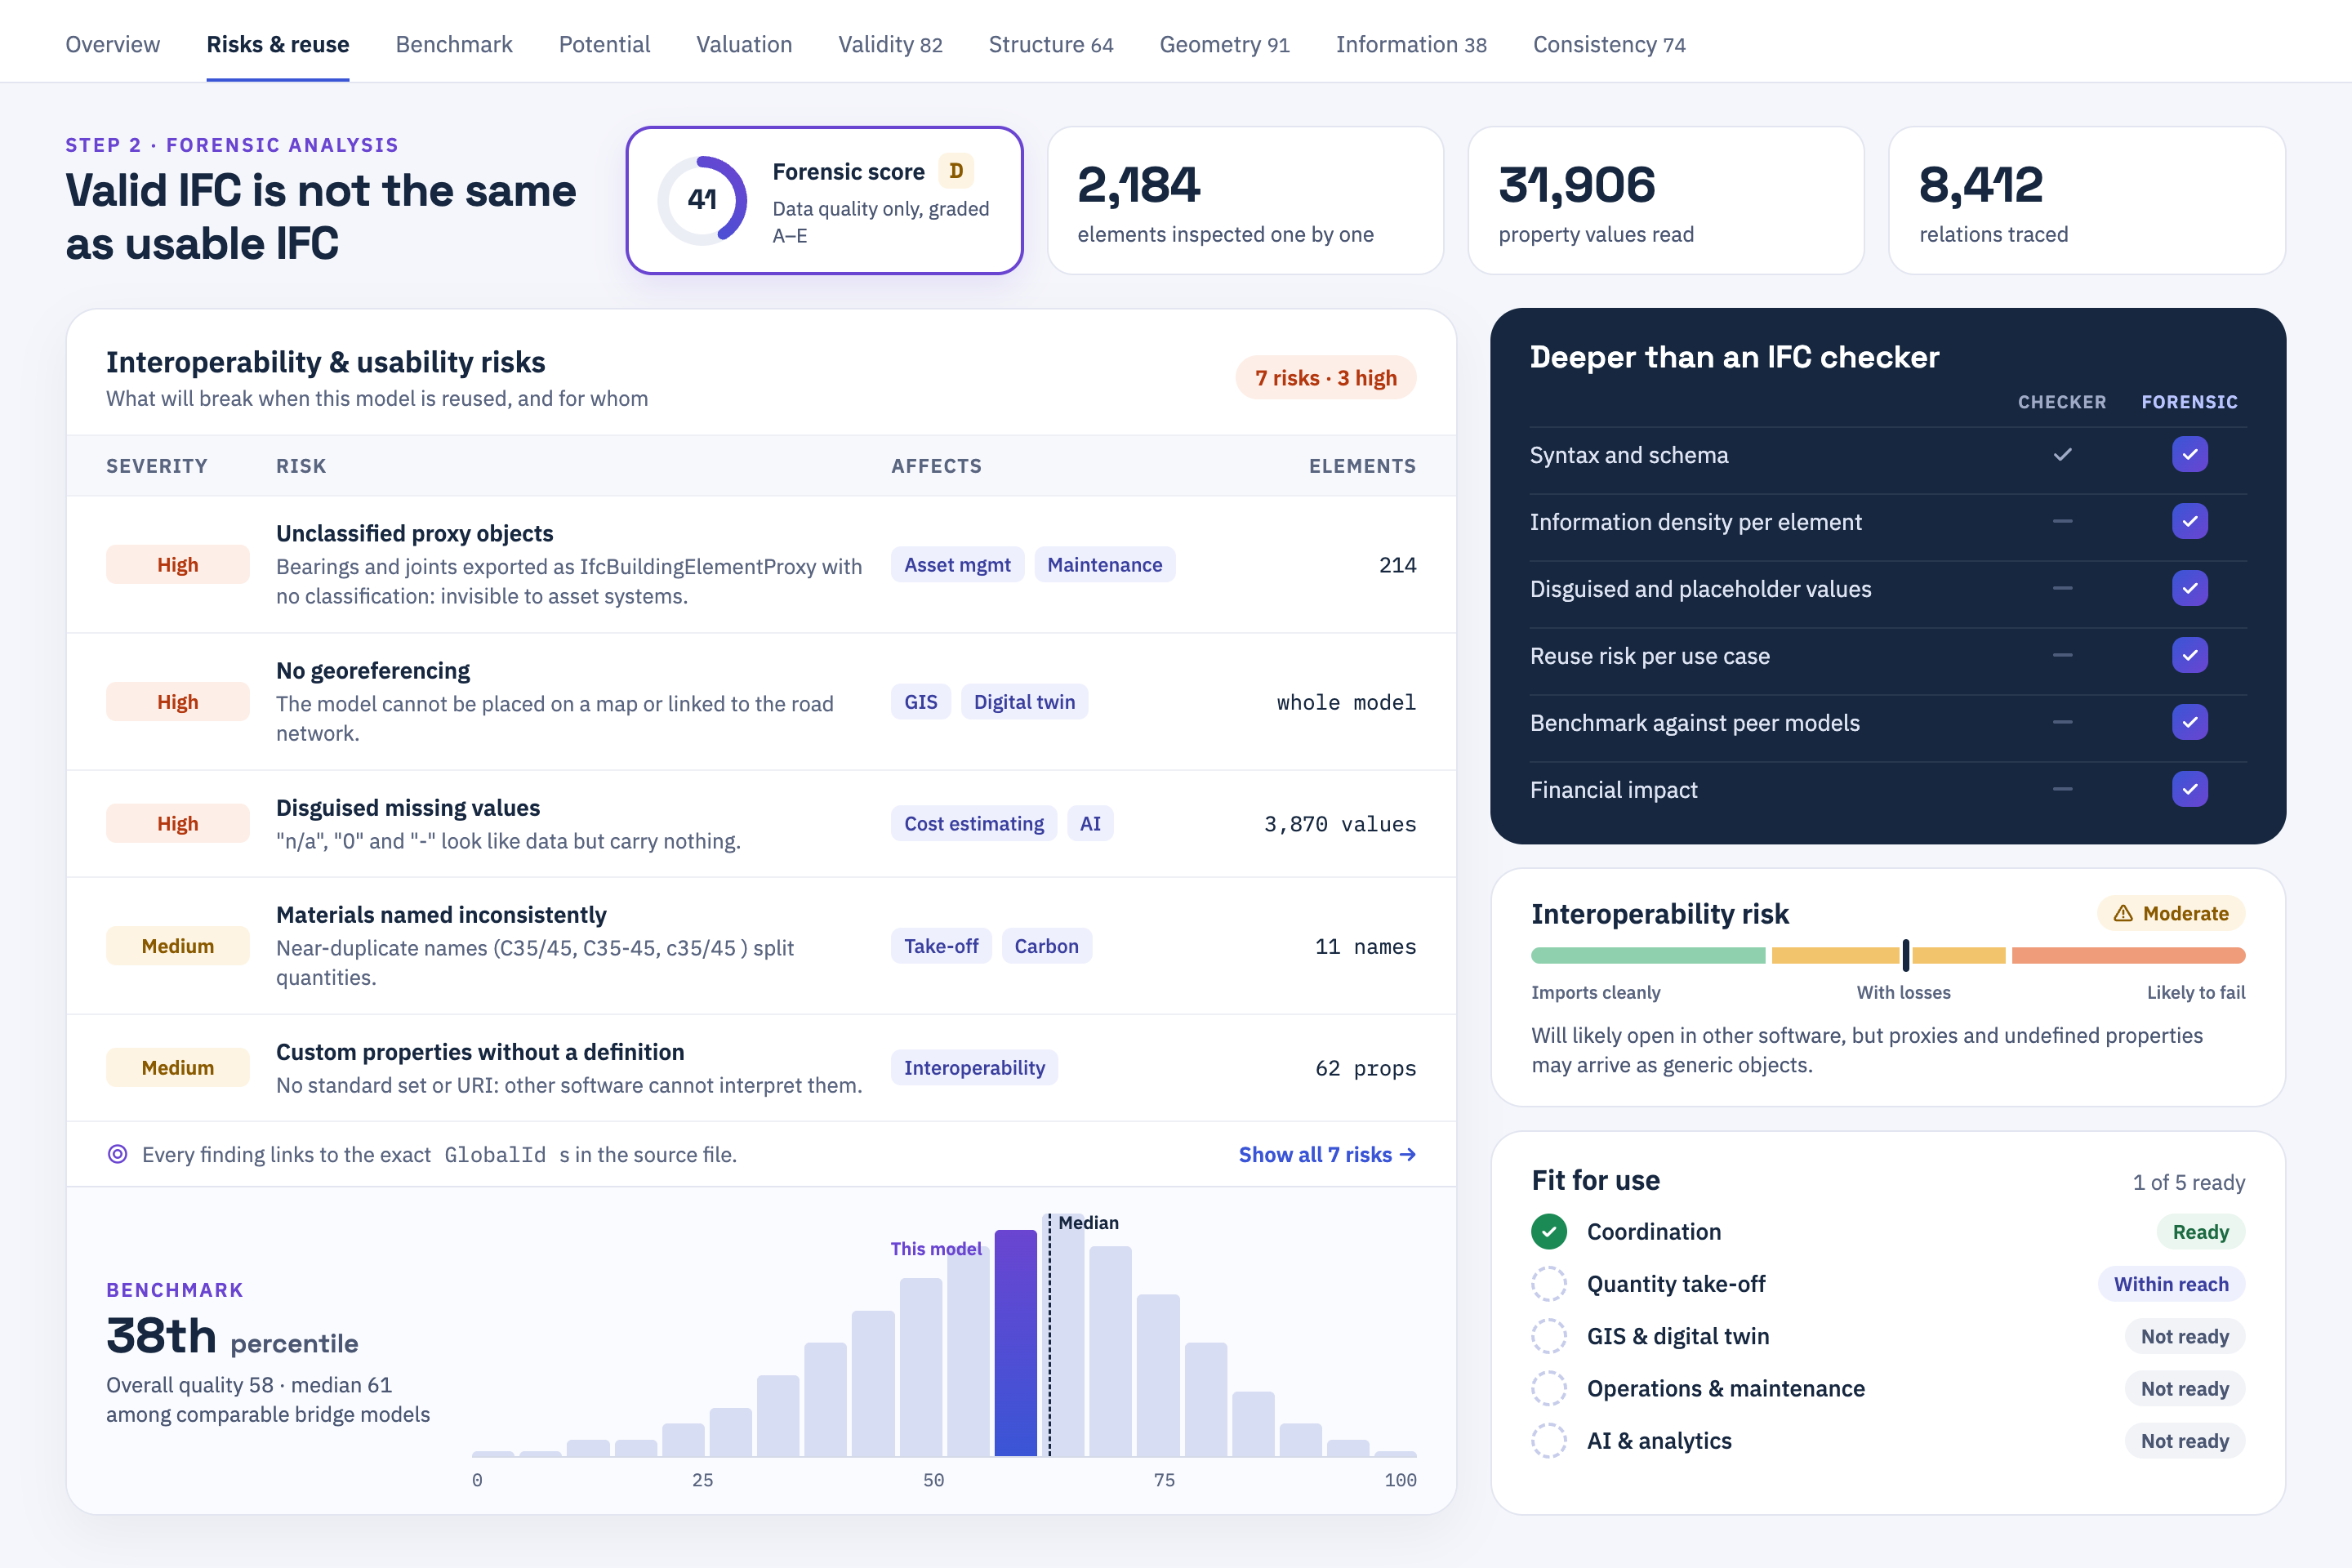Select the Risks & reuse tab
This screenshot has height=1568, width=2352.
pyautogui.click(x=278, y=44)
